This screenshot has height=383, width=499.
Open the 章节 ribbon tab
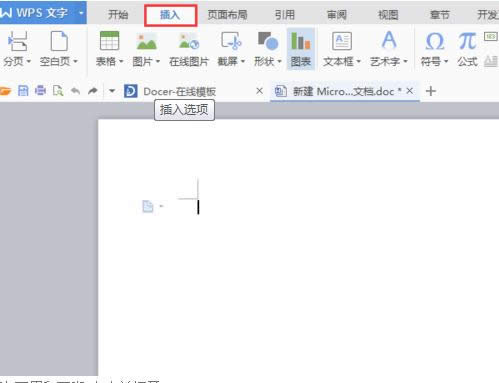click(x=440, y=15)
